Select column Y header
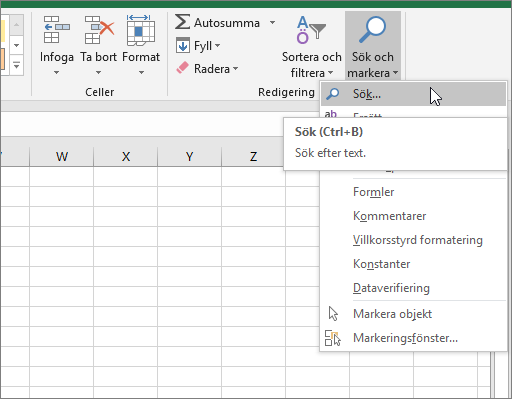Viewport: 512px width, 399px height. (x=189, y=156)
